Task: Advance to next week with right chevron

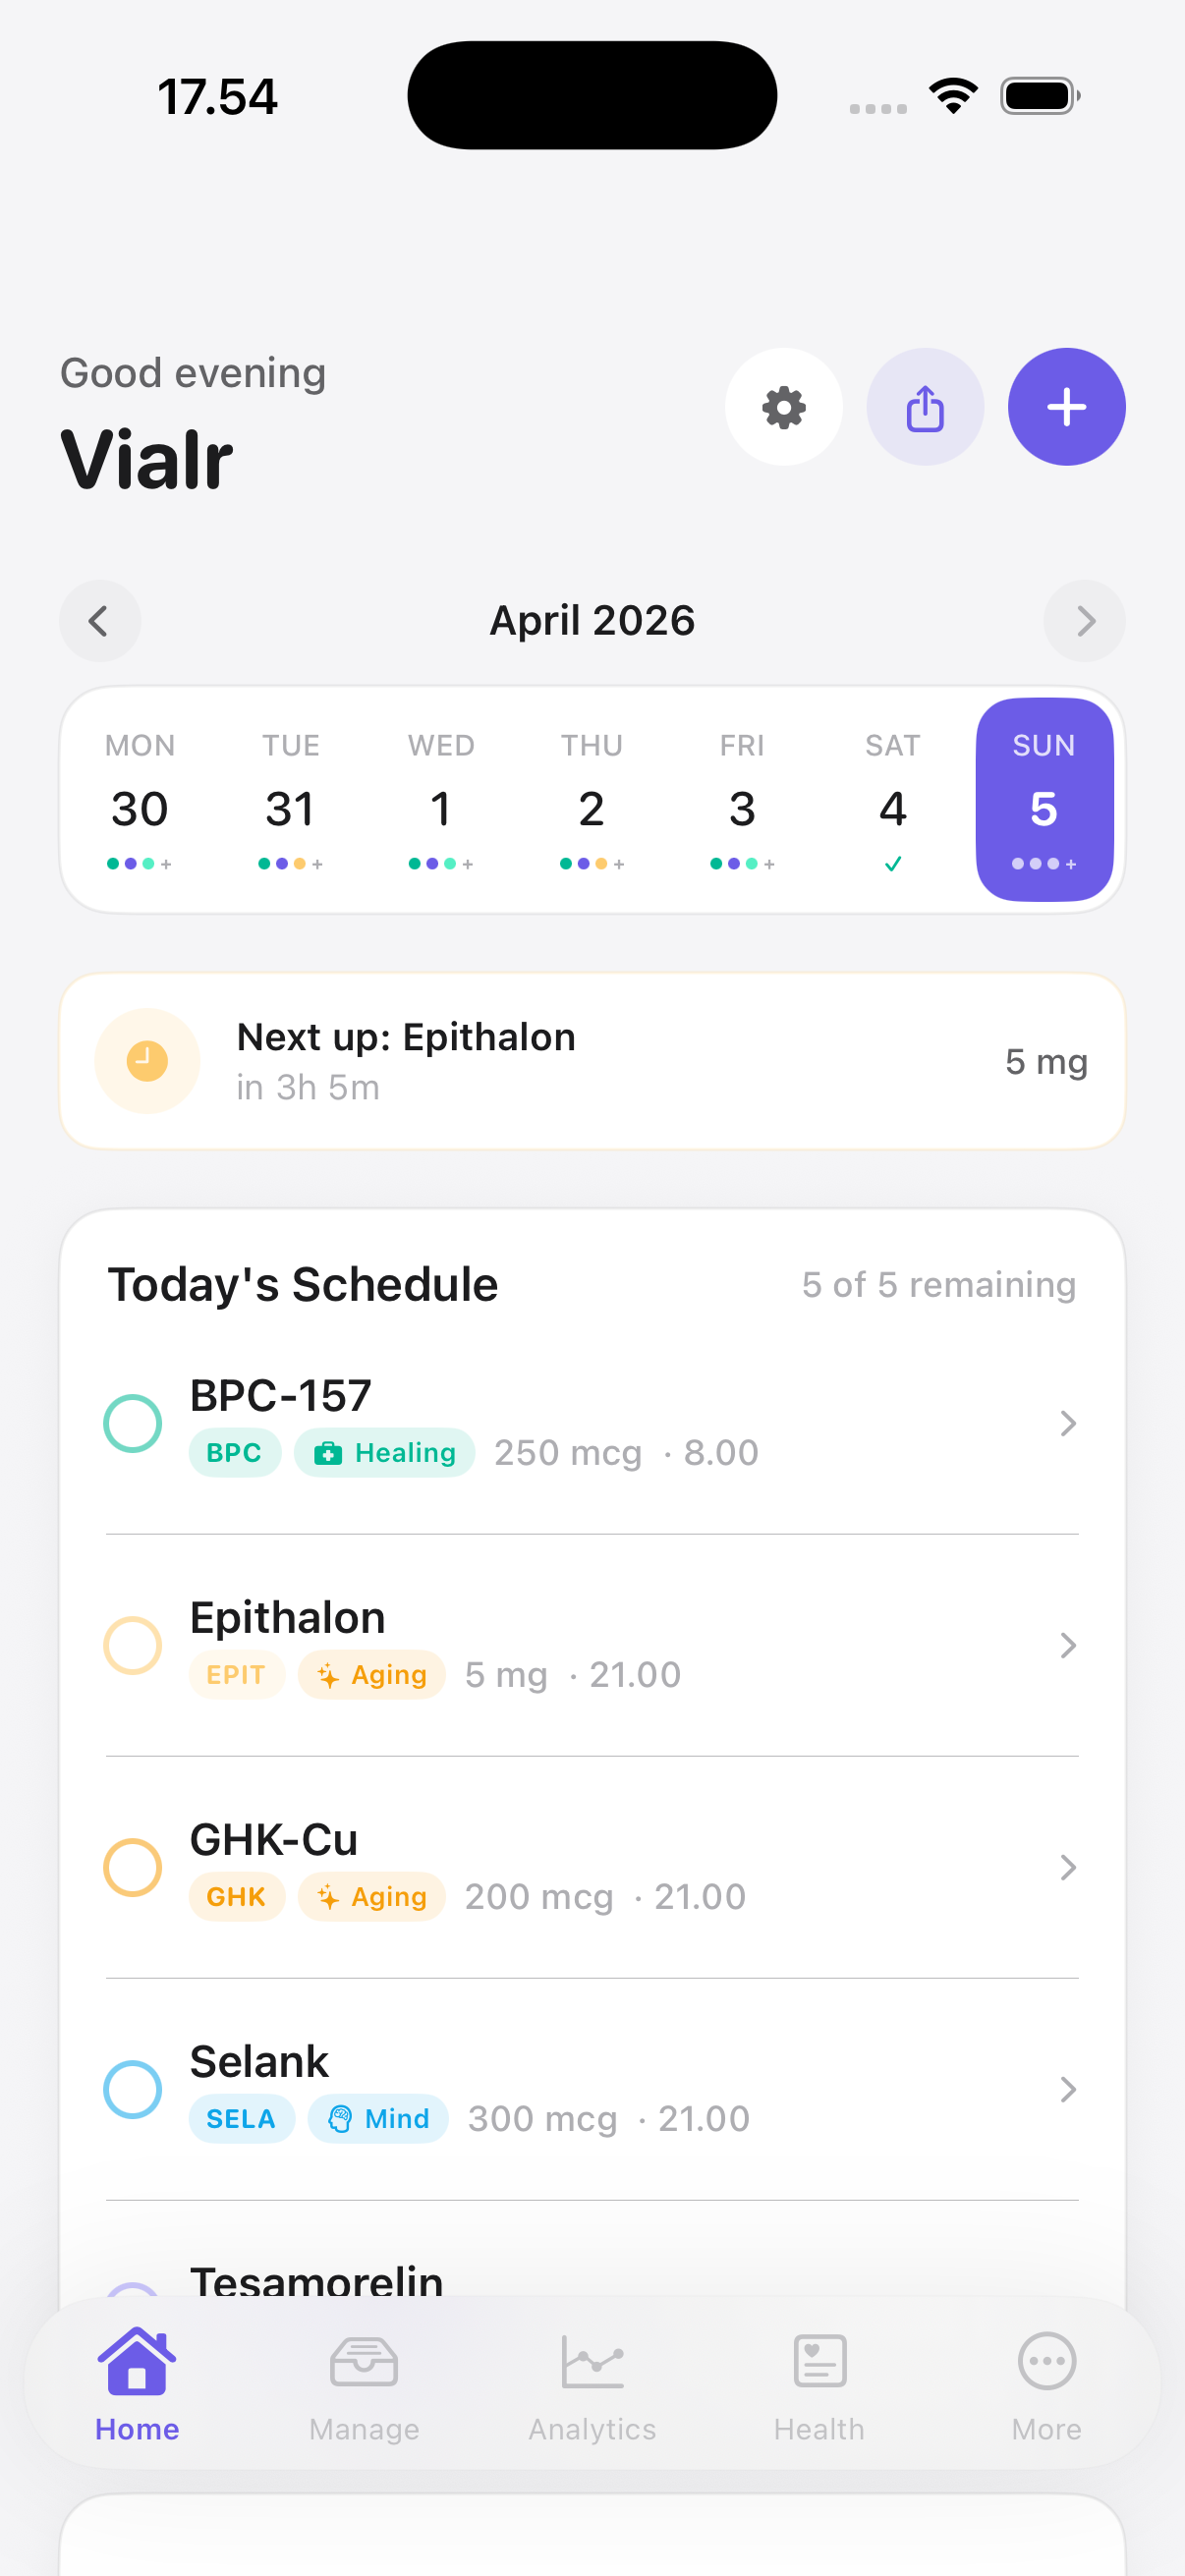Action: click(1084, 621)
